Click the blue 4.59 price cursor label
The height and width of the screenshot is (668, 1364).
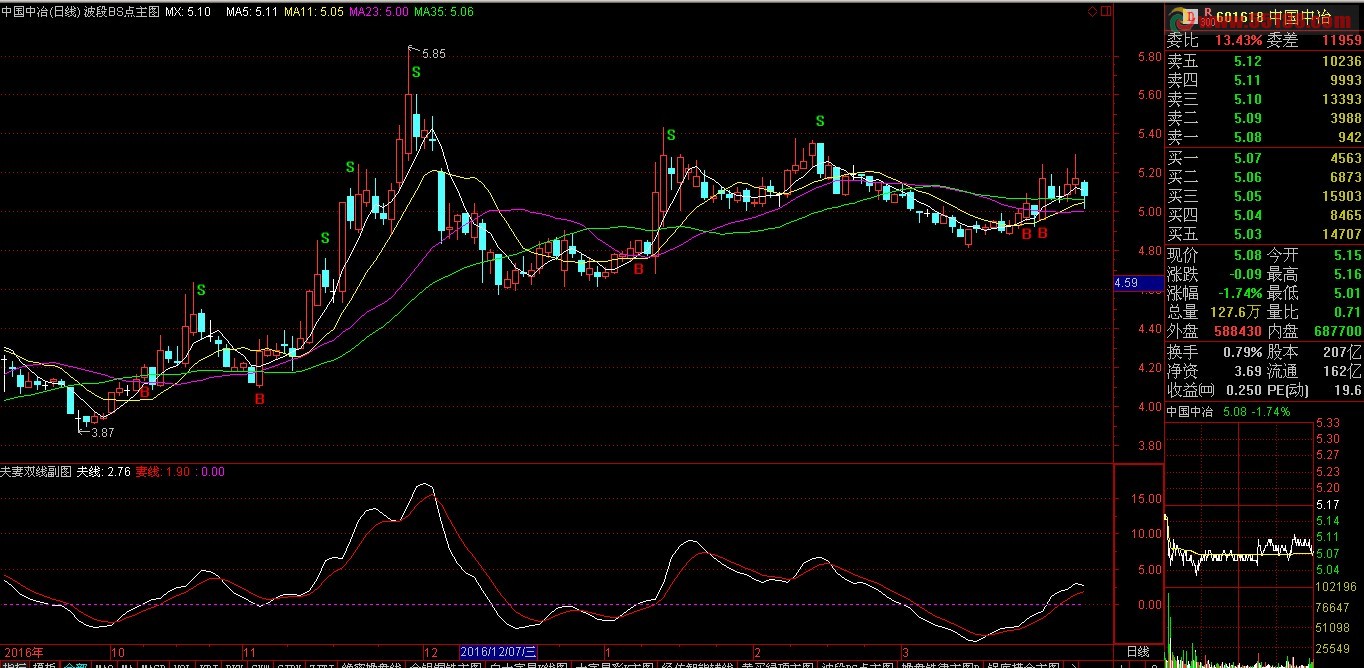tap(1138, 284)
